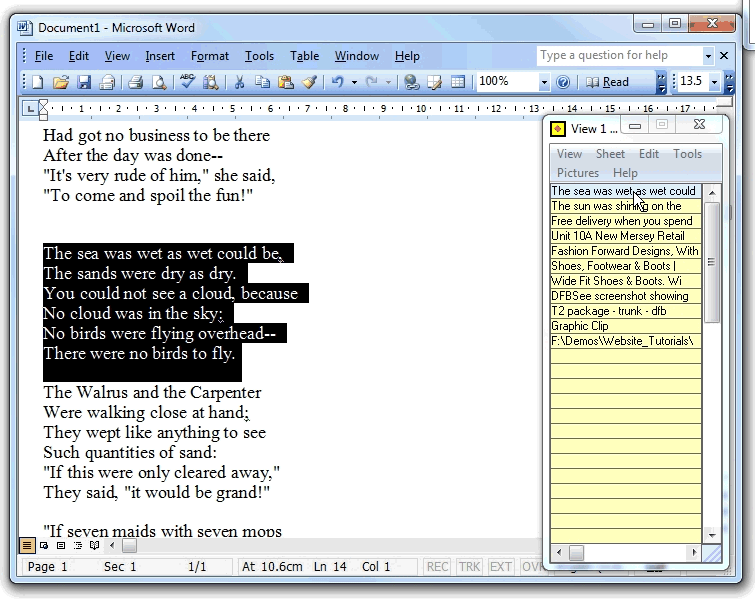Activate the Format Painter brush
The width and height of the screenshot is (755, 604).
click(x=309, y=82)
